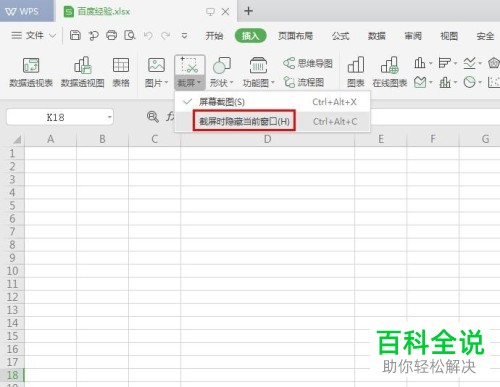
Task: Click the zoom magnifier icon in formula bar
Action: [152, 117]
